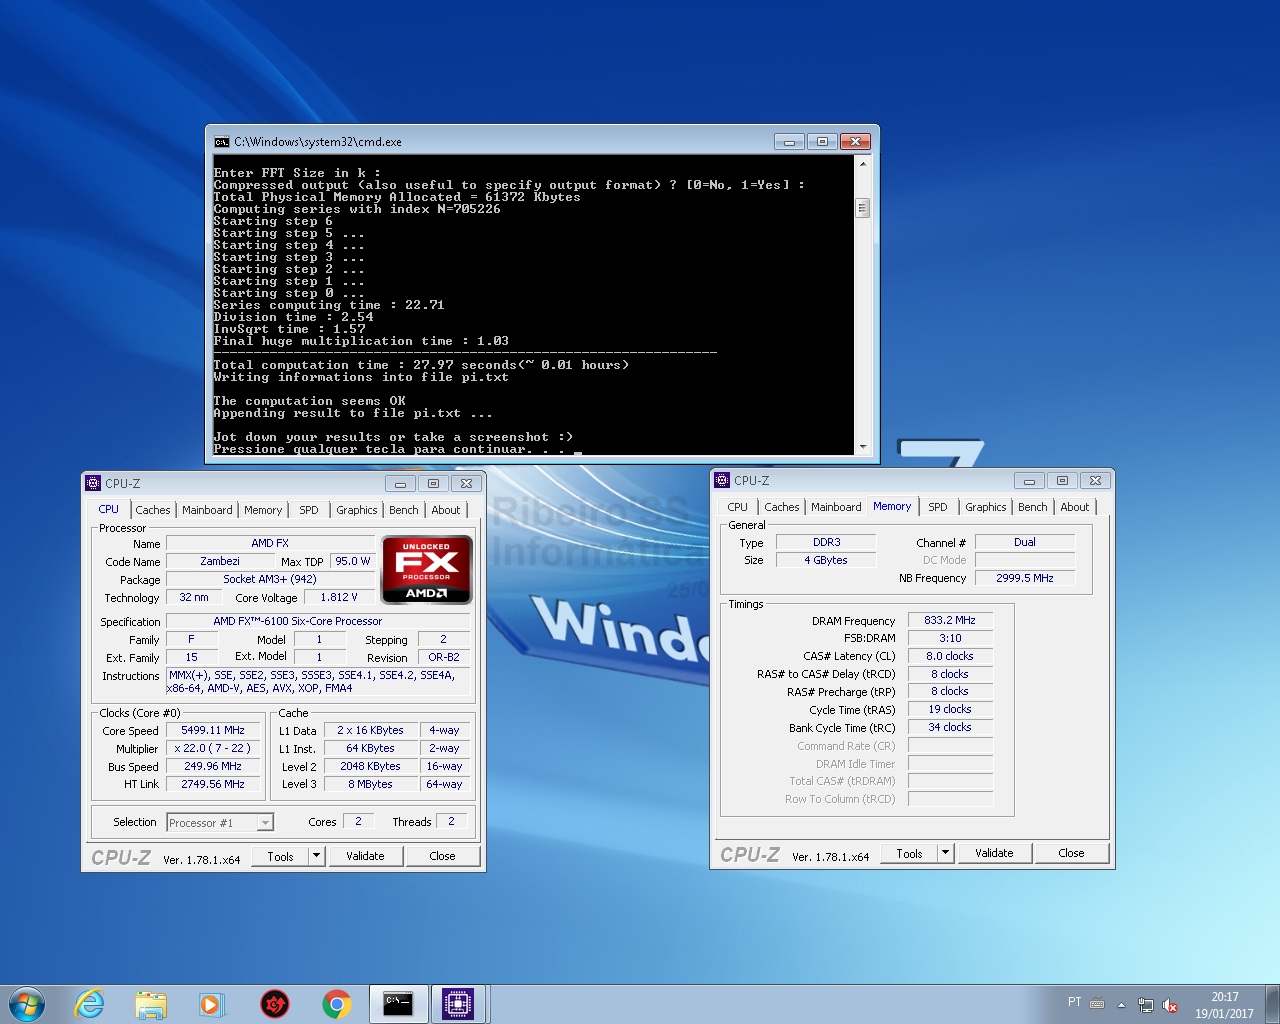Click the HT Link value 2749.56 MHz
Viewport: 1280px width, 1024px height.
[x=213, y=784]
